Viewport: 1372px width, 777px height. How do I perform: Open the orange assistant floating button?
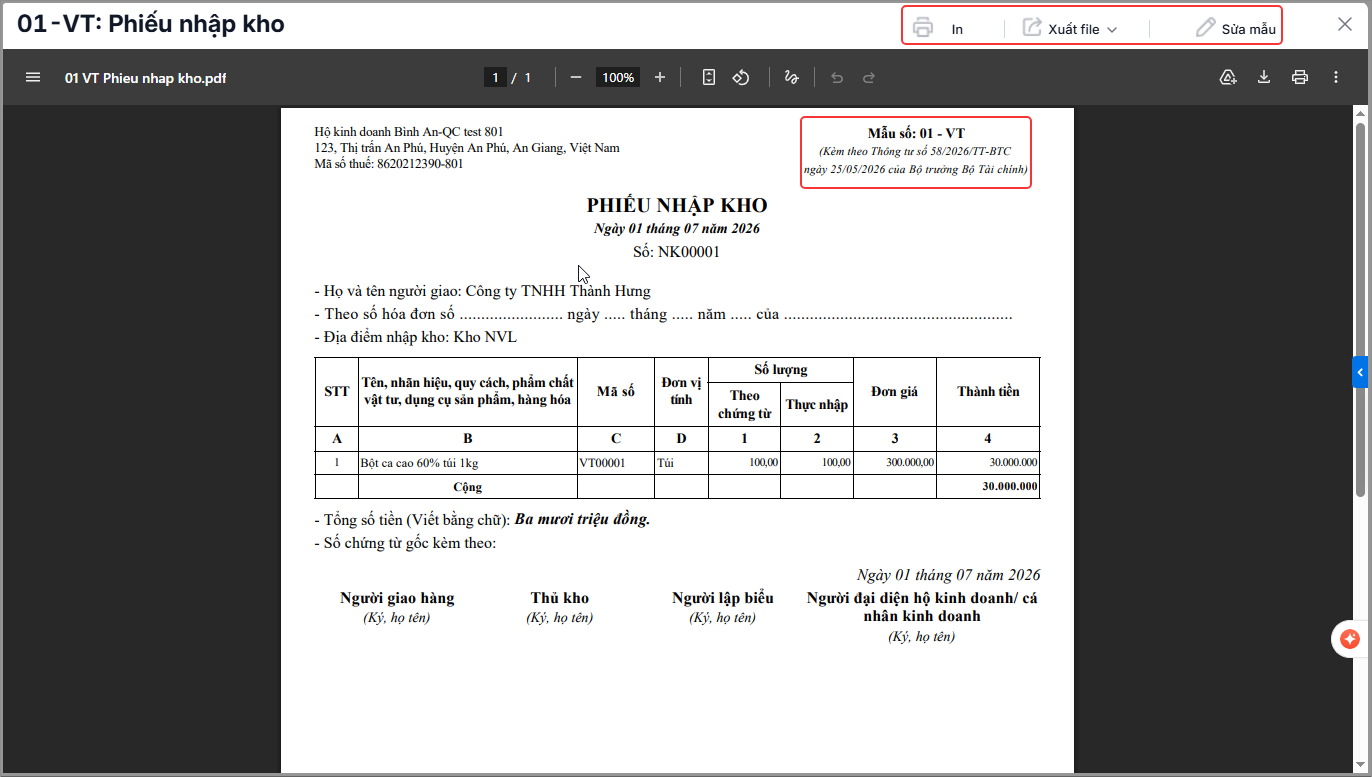(x=1350, y=639)
